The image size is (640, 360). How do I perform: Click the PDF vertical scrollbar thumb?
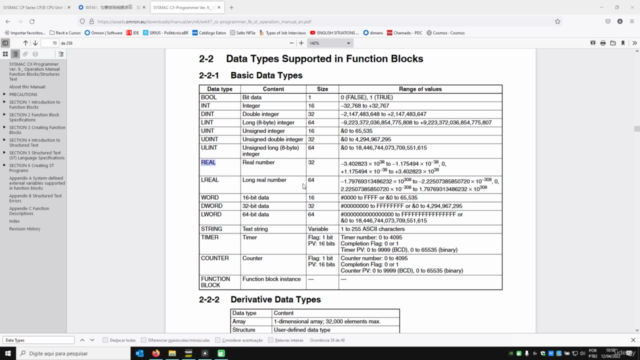(x=637, y=129)
